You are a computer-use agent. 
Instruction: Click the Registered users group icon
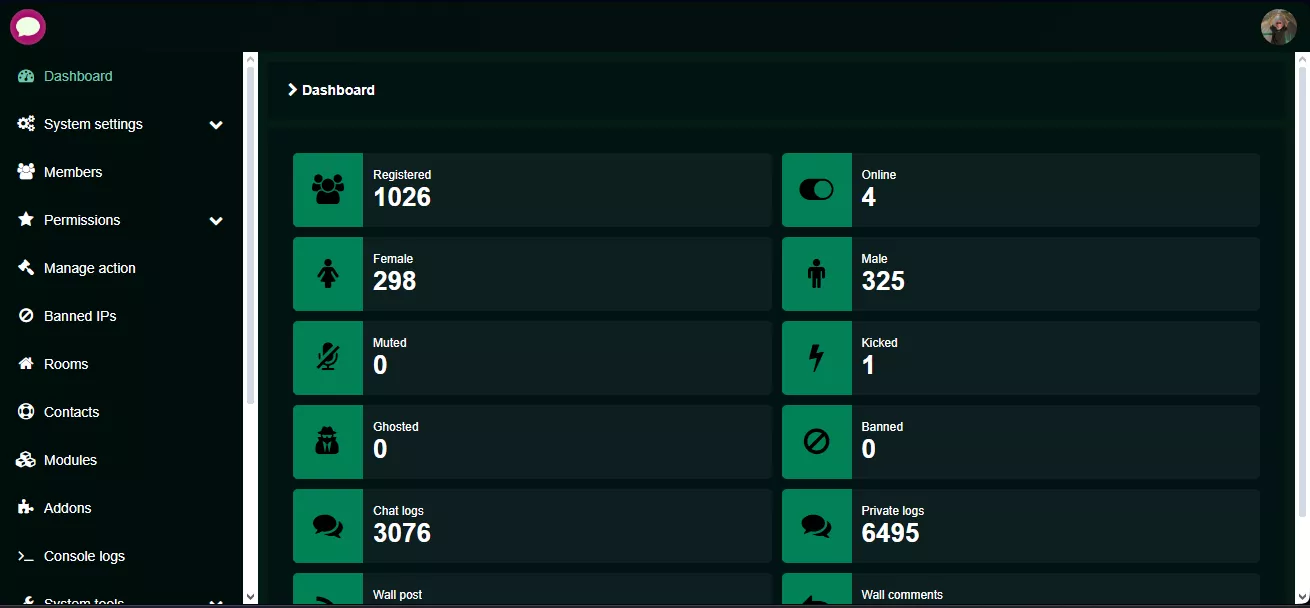click(x=328, y=190)
